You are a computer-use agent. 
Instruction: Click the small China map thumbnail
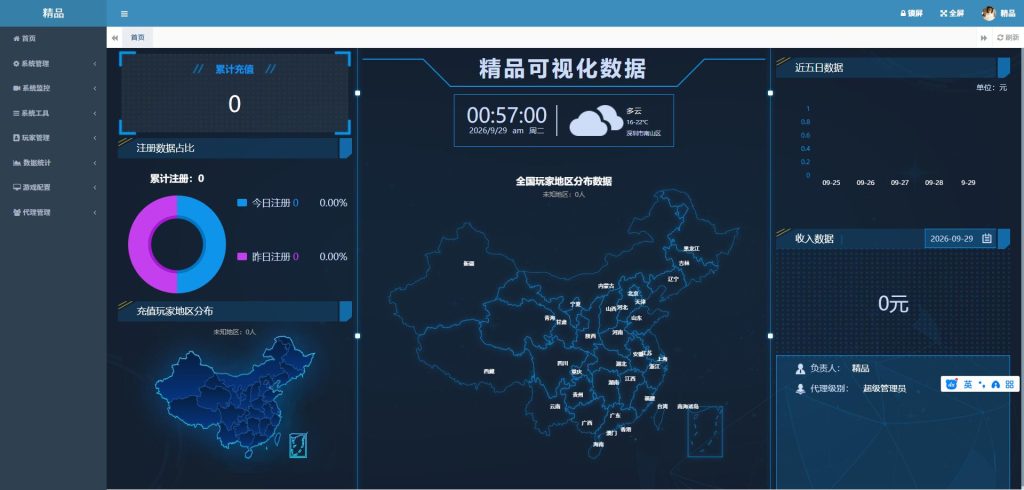coord(235,397)
